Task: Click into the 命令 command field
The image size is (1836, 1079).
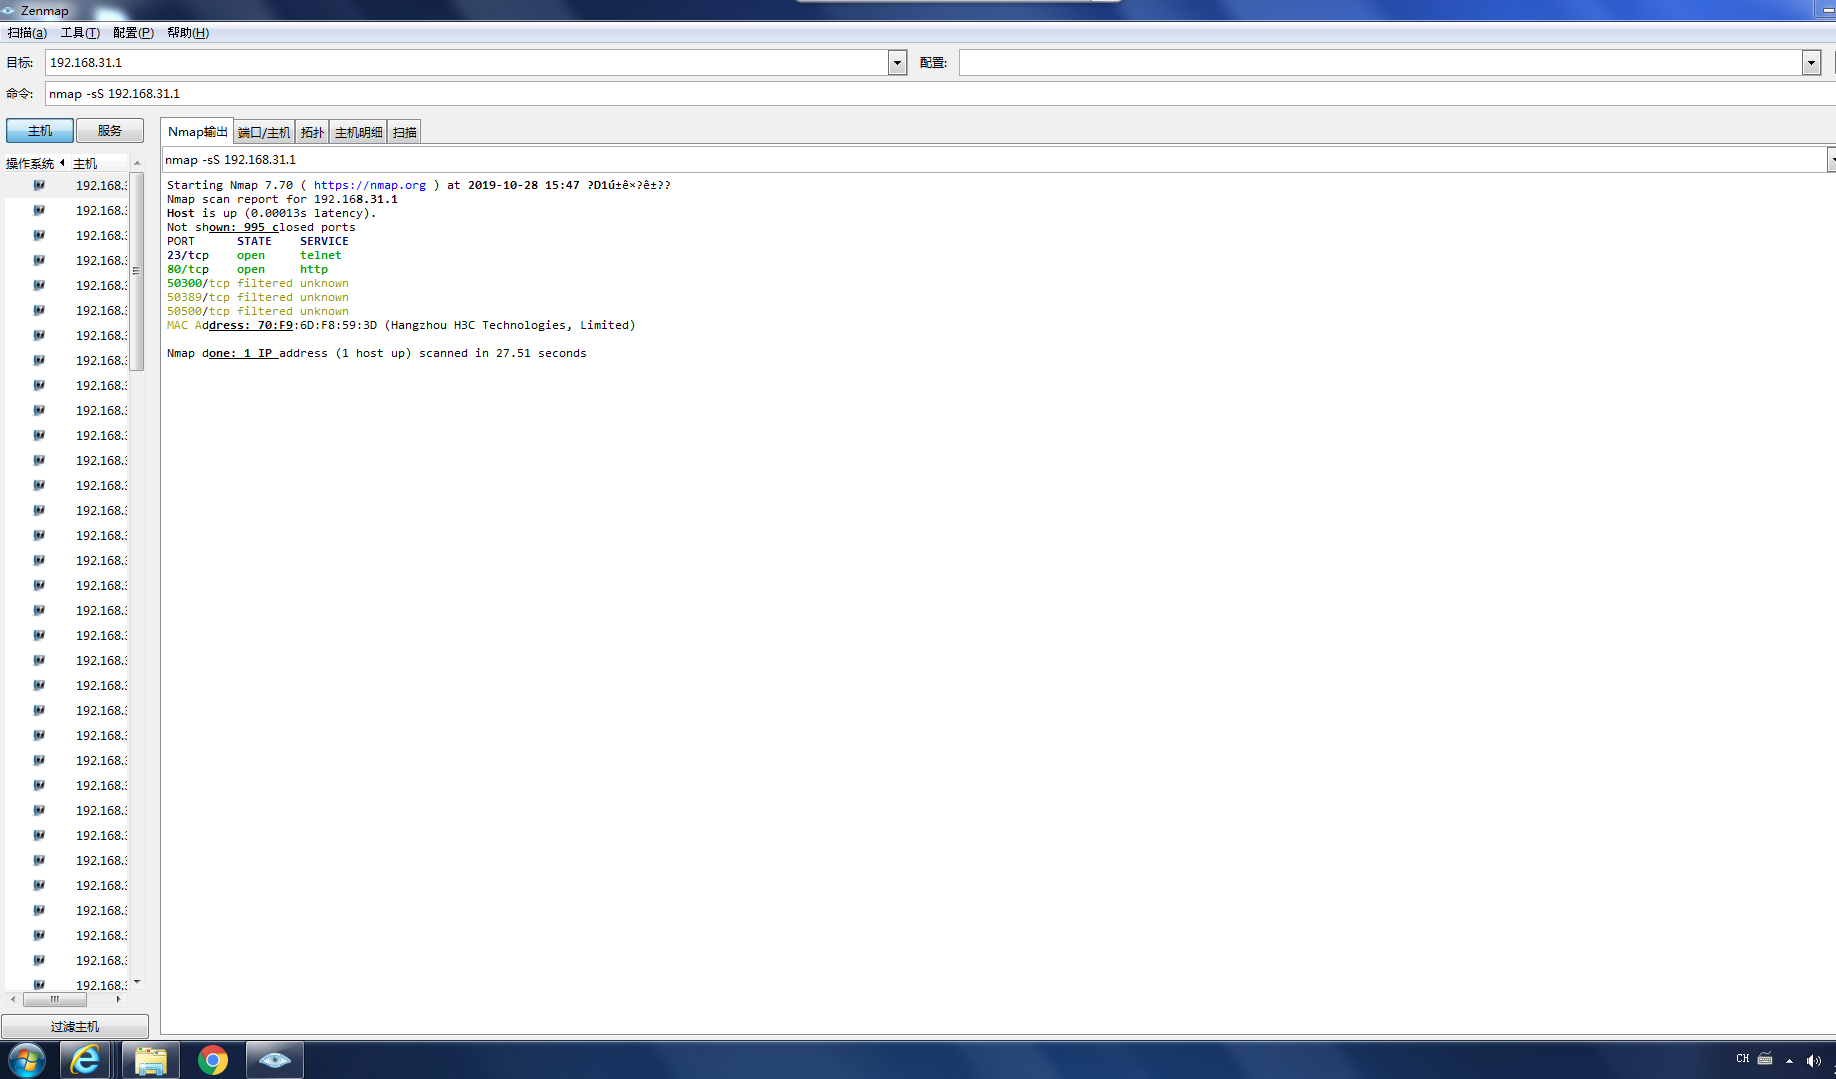Action: click(940, 94)
